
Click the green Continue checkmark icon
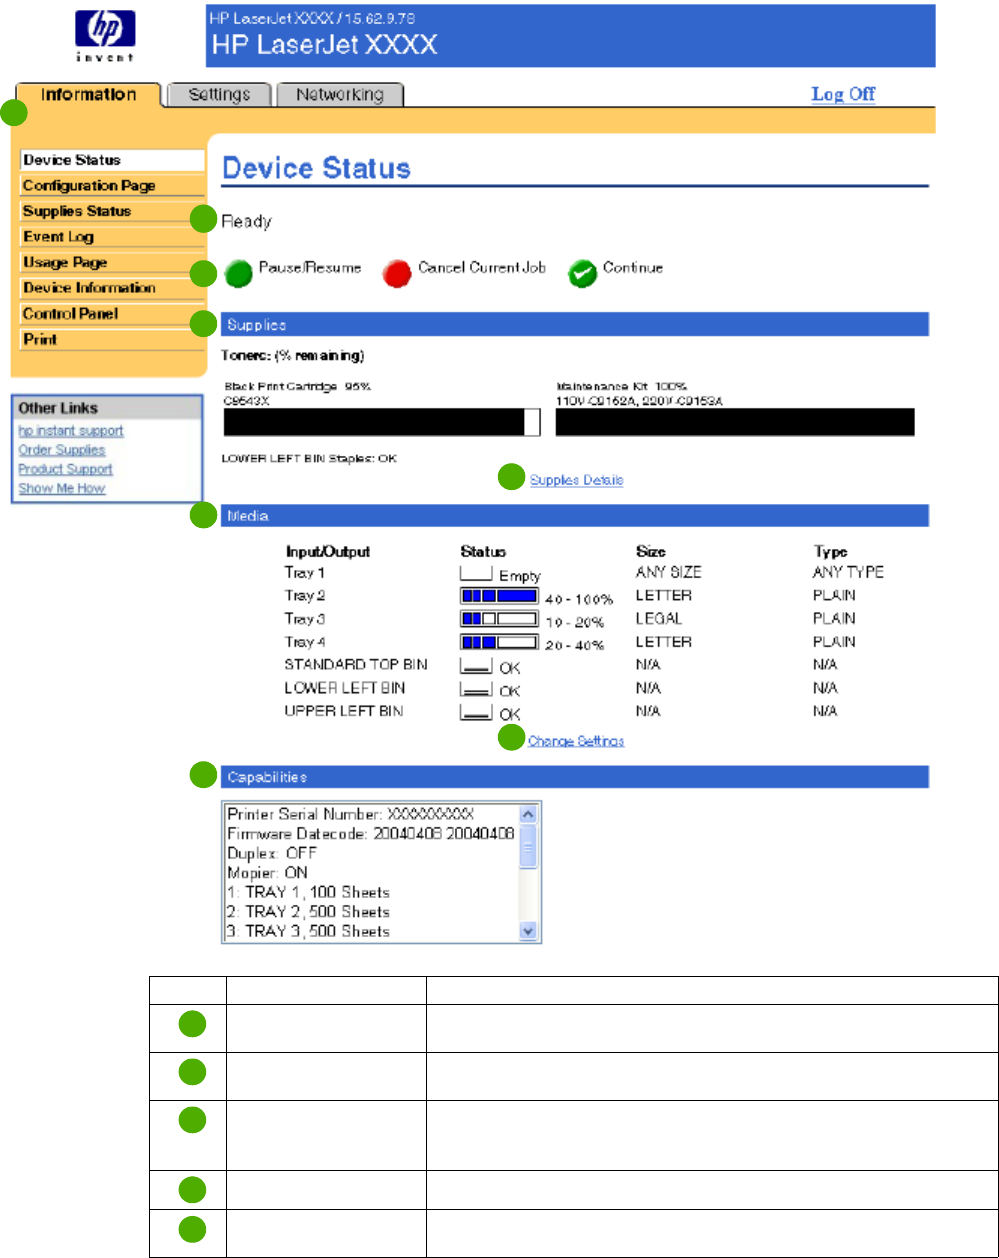(x=583, y=274)
